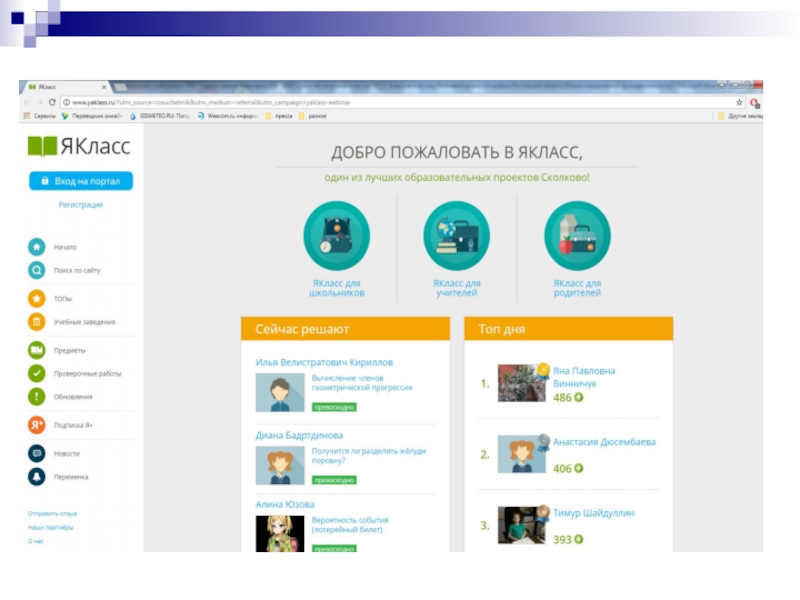Open the Обновления exclamation icon

pos(36,397)
